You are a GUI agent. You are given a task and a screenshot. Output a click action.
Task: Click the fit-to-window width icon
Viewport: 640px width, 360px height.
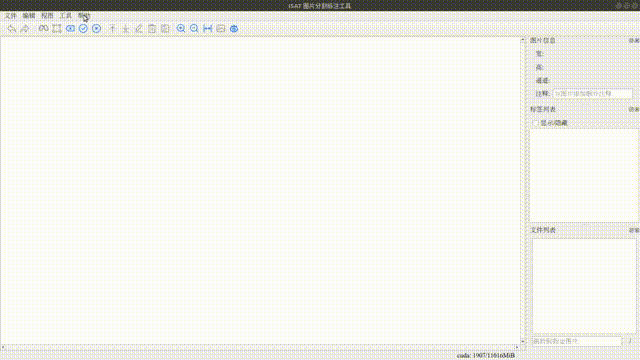[x=207, y=29]
